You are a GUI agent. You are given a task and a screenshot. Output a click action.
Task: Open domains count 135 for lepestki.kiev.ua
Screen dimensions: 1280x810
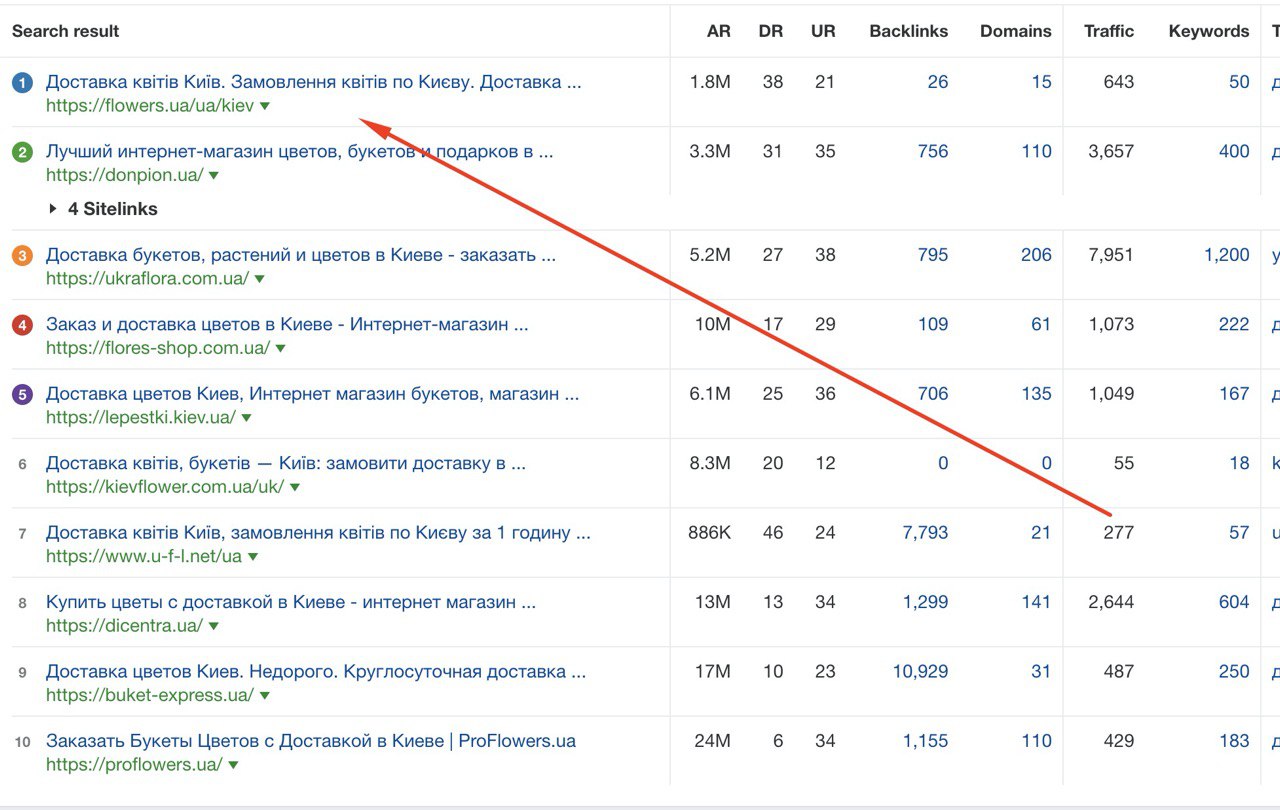(x=1036, y=394)
